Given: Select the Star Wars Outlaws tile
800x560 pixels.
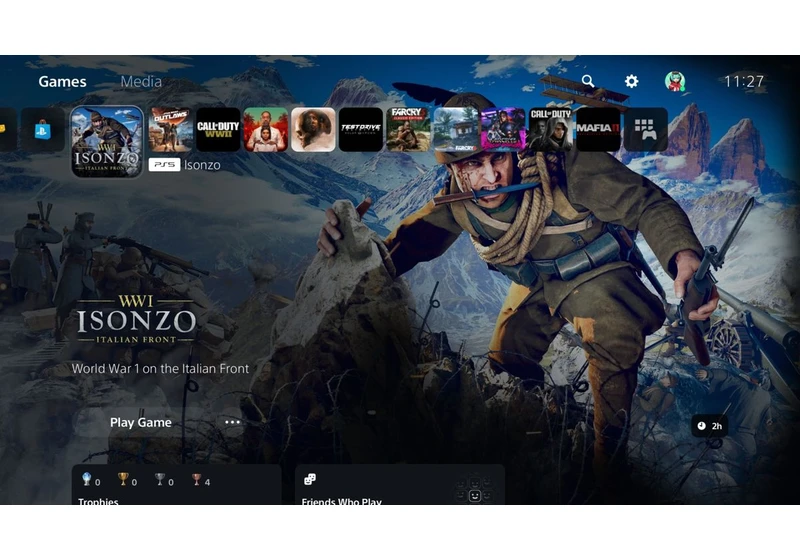Looking at the screenshot, I should coord(171,130).
